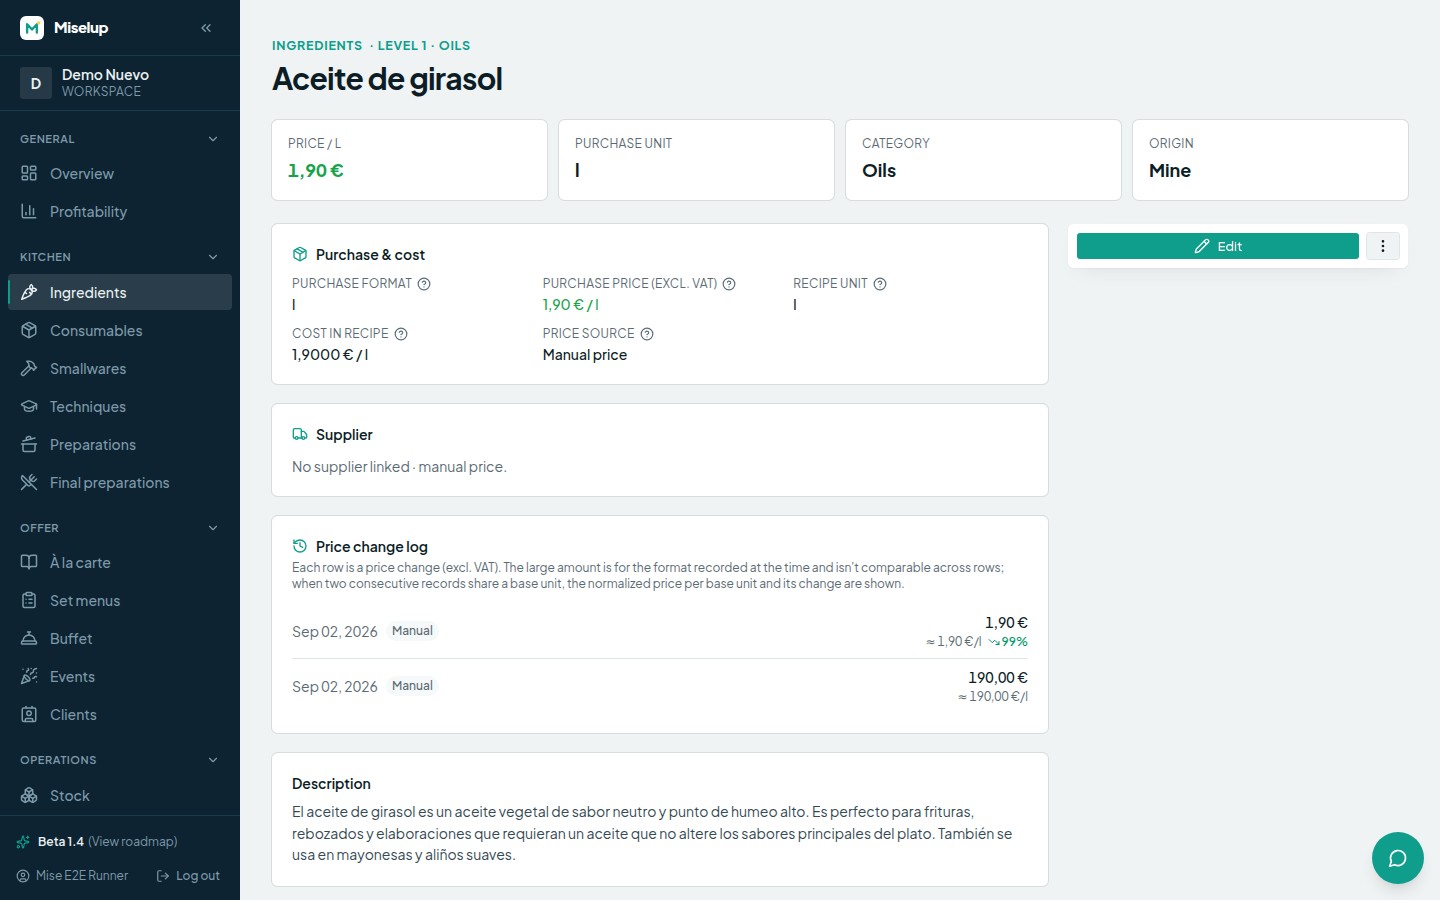Click the Set menus clipboard icon
The image size is (1440, 900).
click(x=29, y=600)
